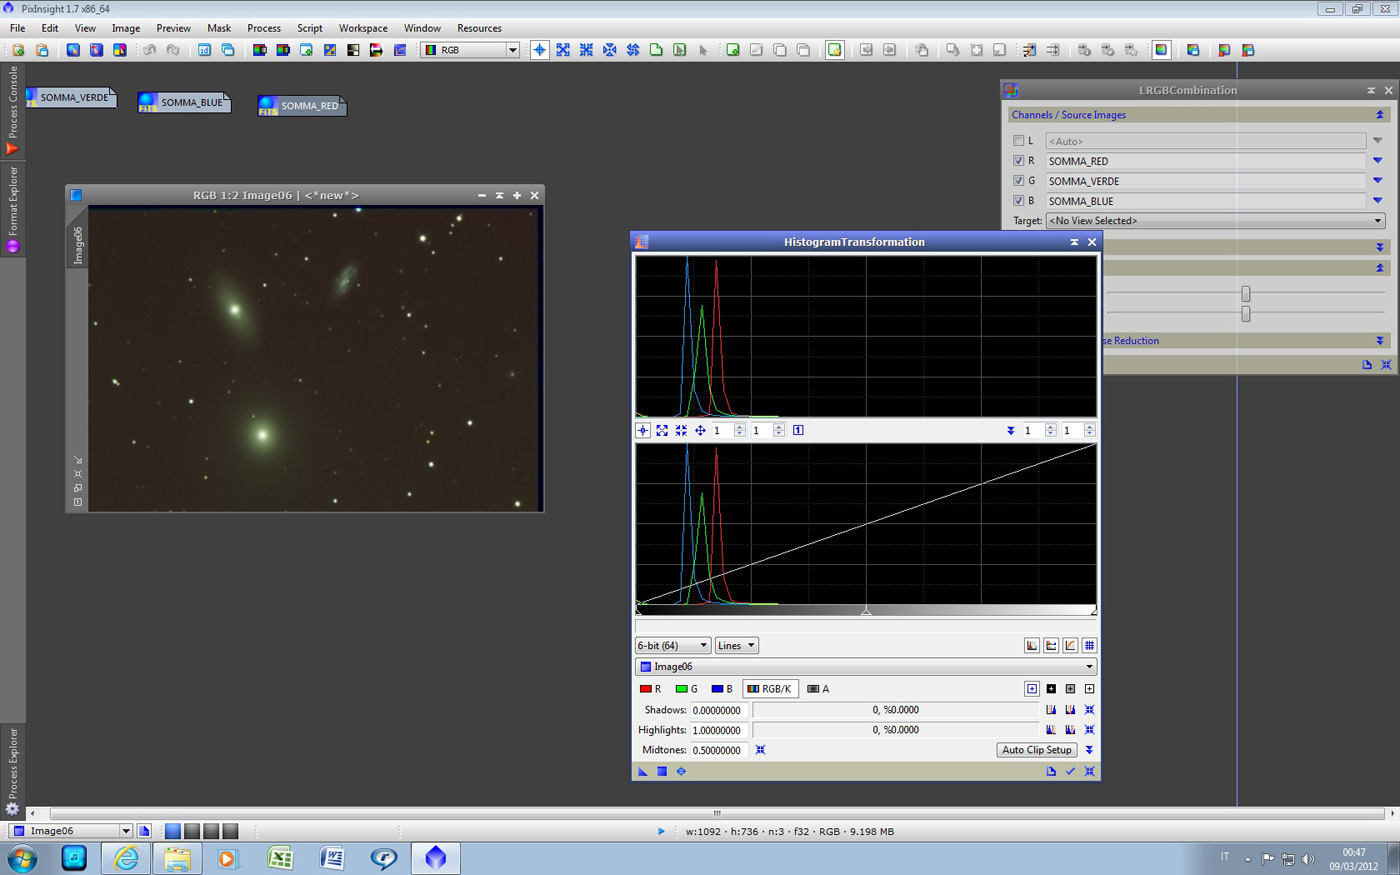The height and width of the screenshot is (875, 1400).
Task: Open the Image06 view selector dropdown
Action: click(x=866, y=667)
